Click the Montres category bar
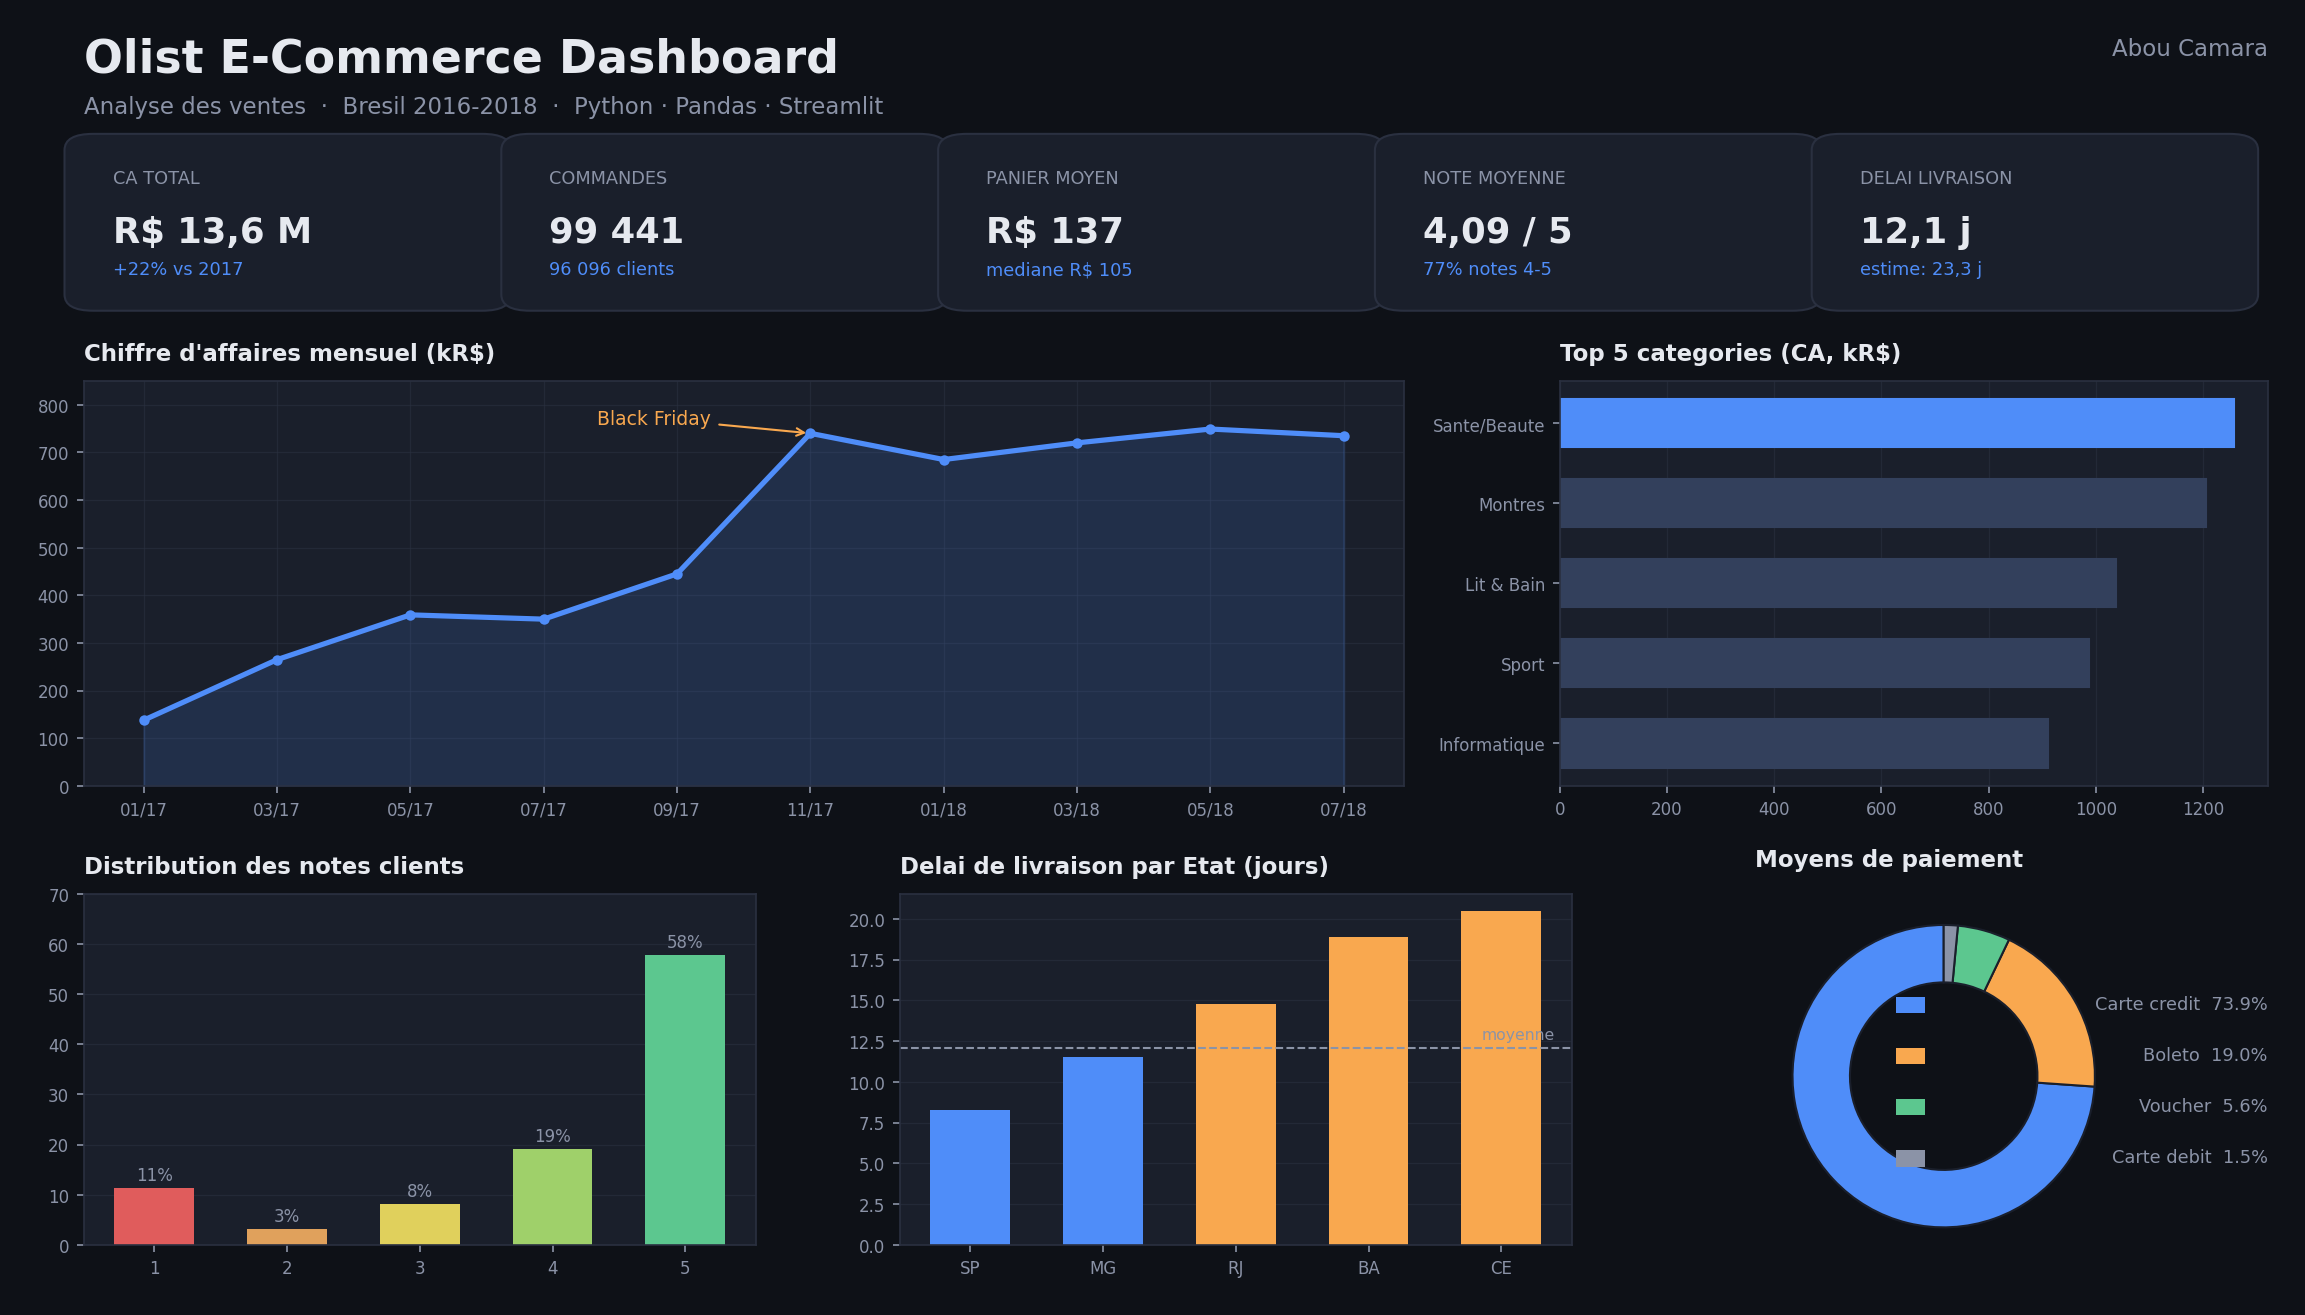2305x1315 pixels. click(x=1883, y=503)
